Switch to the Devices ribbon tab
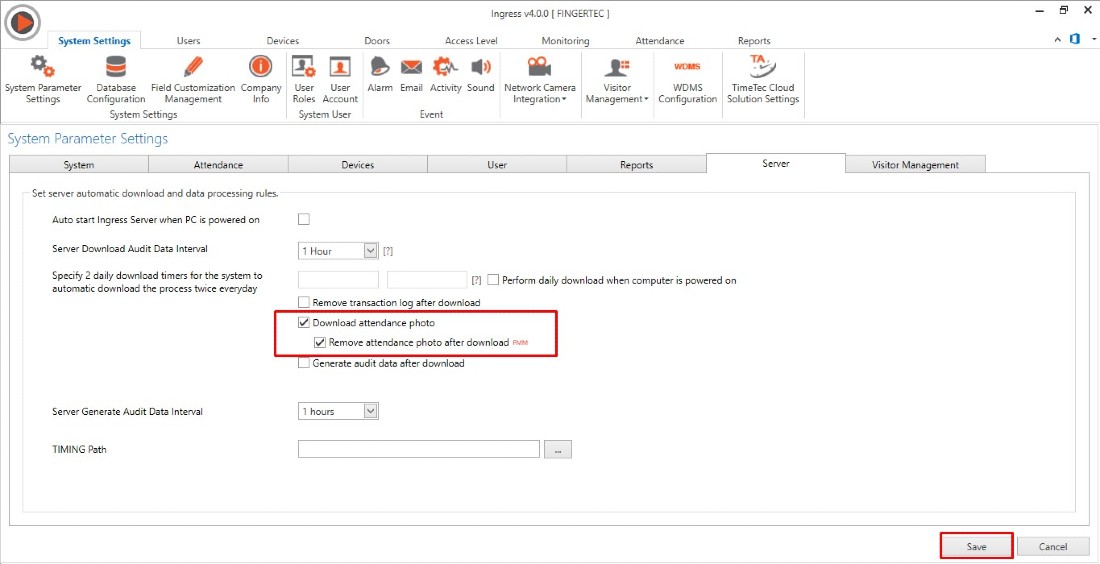The image size is (1100, 564). [x=283, y=41]
